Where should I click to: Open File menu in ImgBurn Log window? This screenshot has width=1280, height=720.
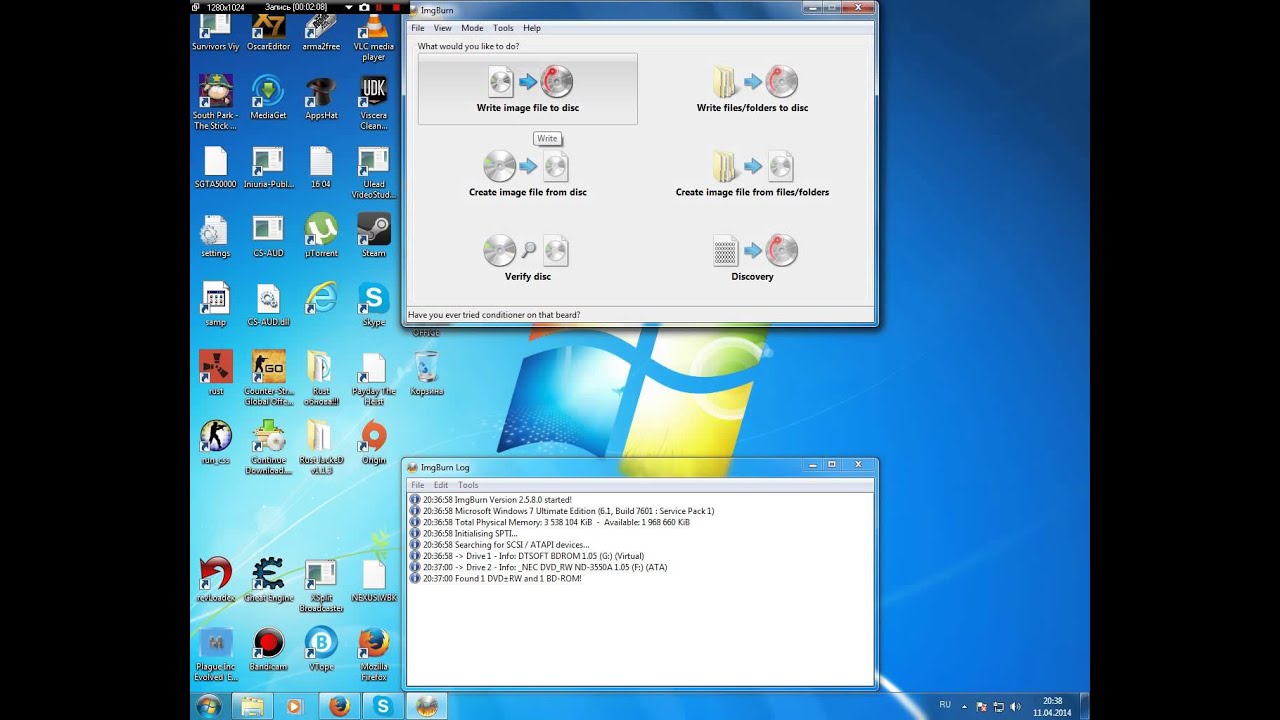point(418,485)
